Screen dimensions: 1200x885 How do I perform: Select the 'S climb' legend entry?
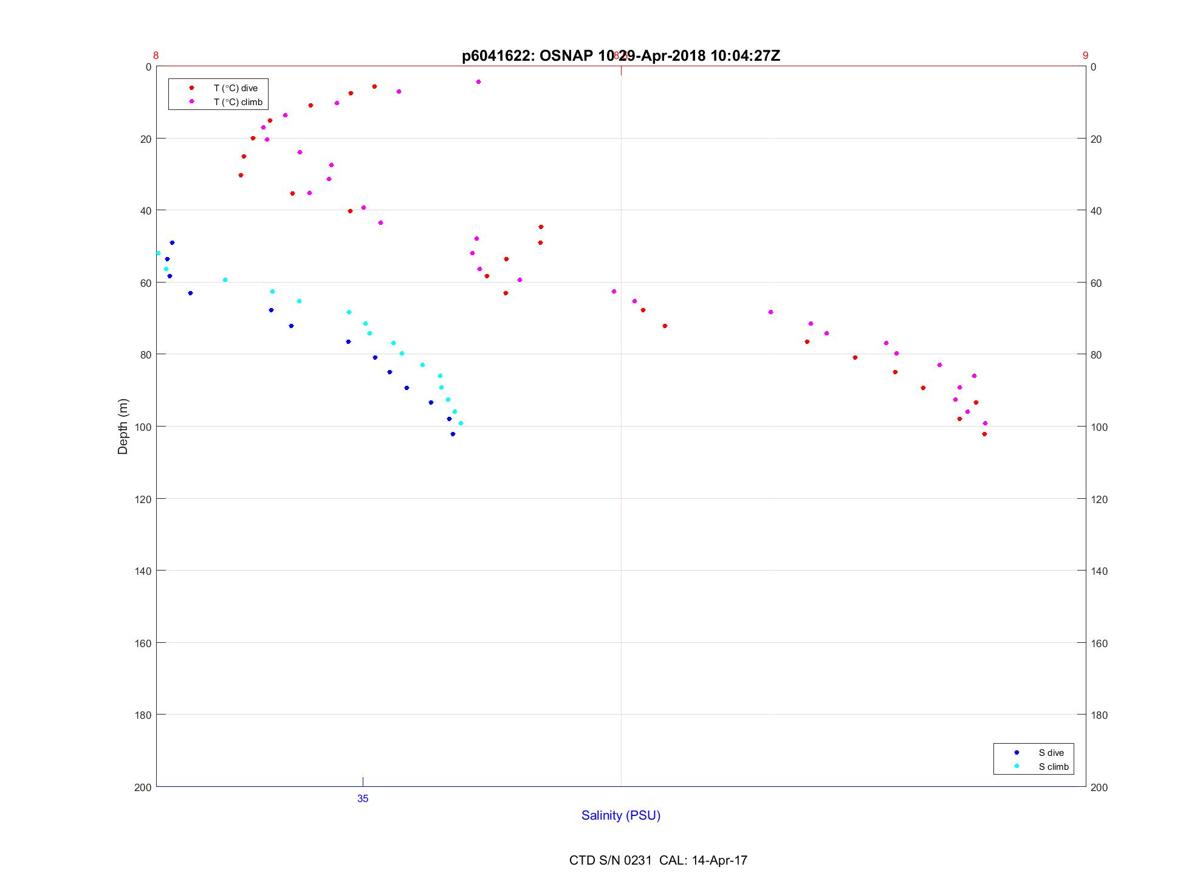[x=1053, y=767]
